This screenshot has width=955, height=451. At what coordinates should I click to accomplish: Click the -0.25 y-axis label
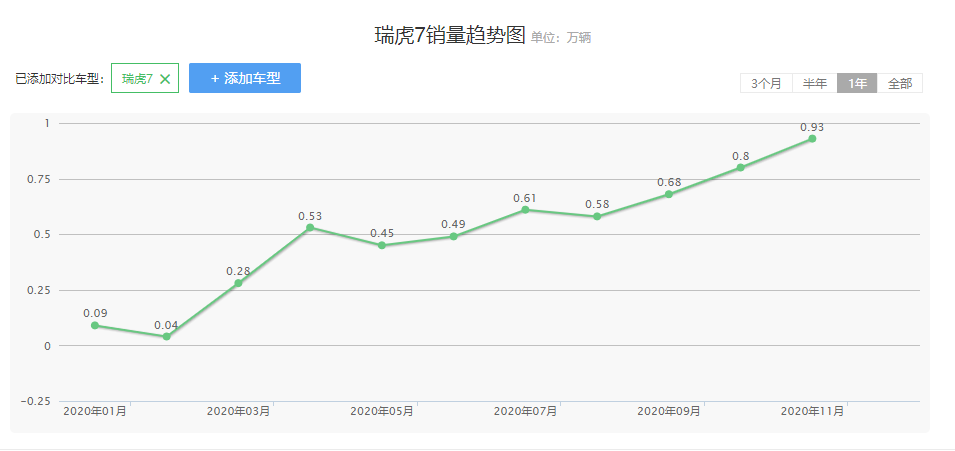(x=36, y=401)
